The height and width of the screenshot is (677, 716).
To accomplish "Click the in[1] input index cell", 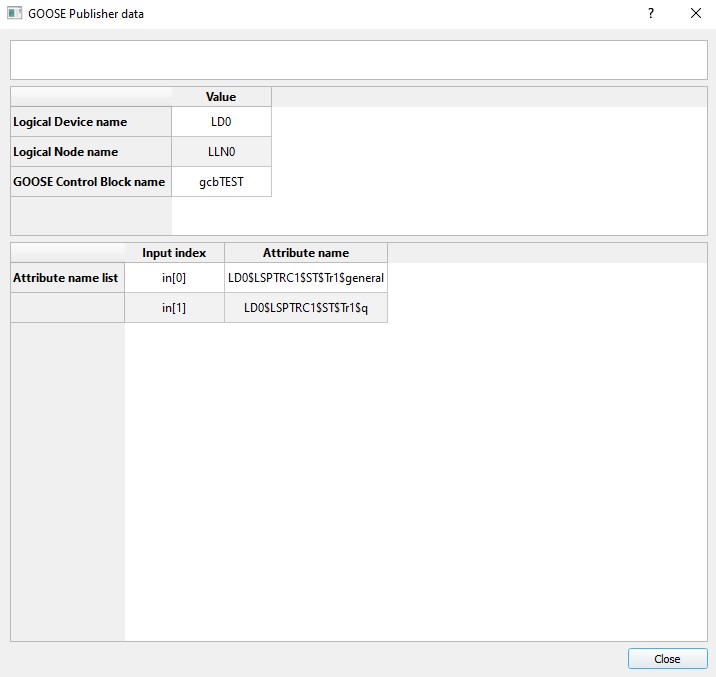I will (x=174, y=308).
